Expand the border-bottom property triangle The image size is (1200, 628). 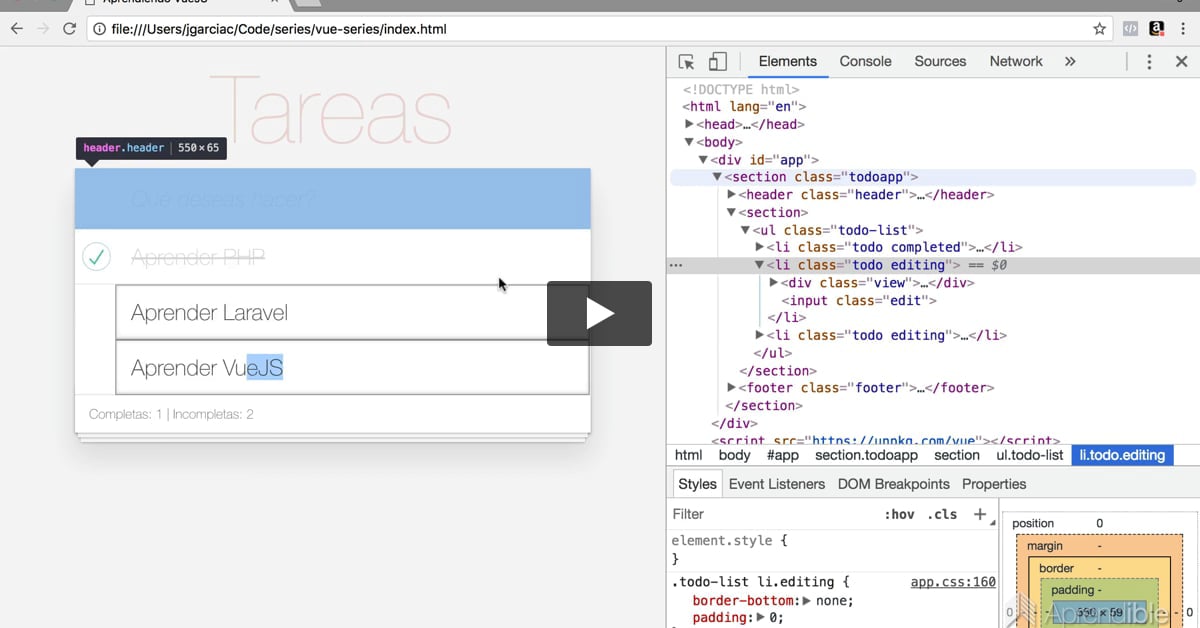807,601
